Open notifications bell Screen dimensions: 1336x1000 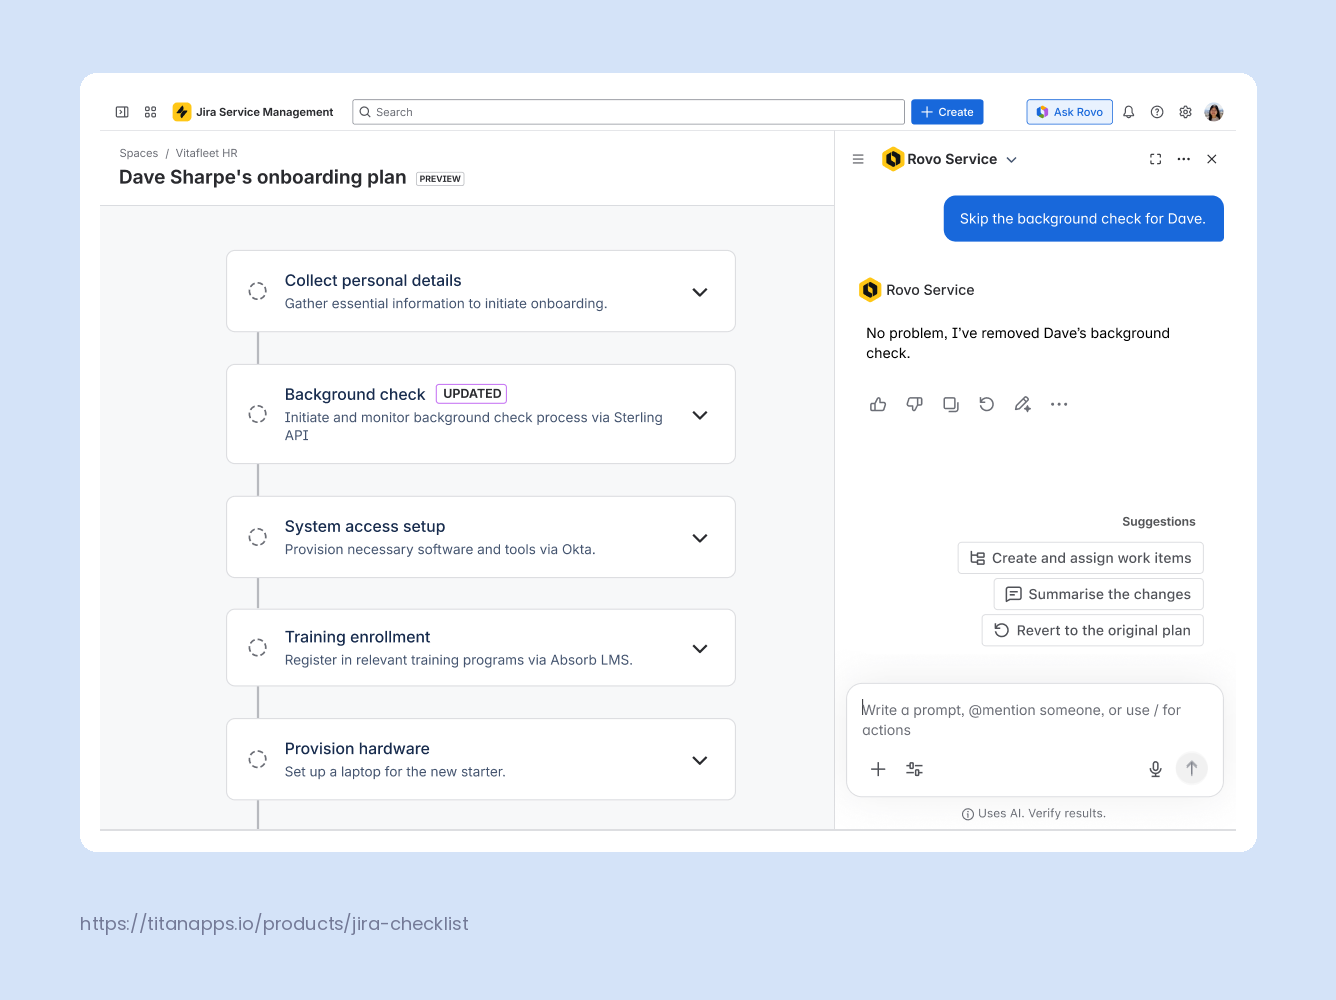(x=1129, y=112)
